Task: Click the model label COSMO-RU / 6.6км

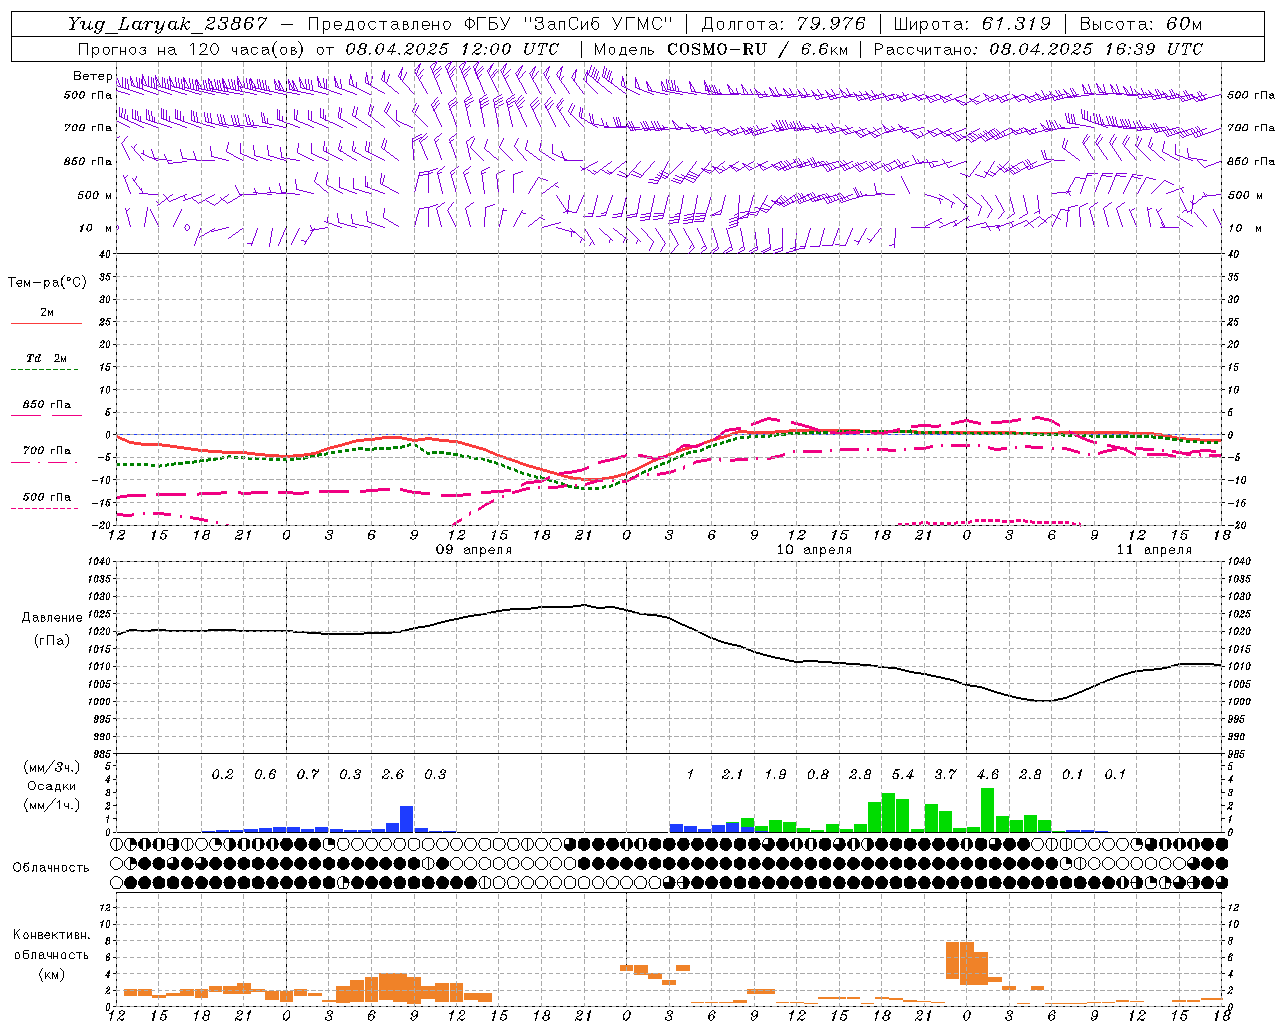Action: [757, 49]
